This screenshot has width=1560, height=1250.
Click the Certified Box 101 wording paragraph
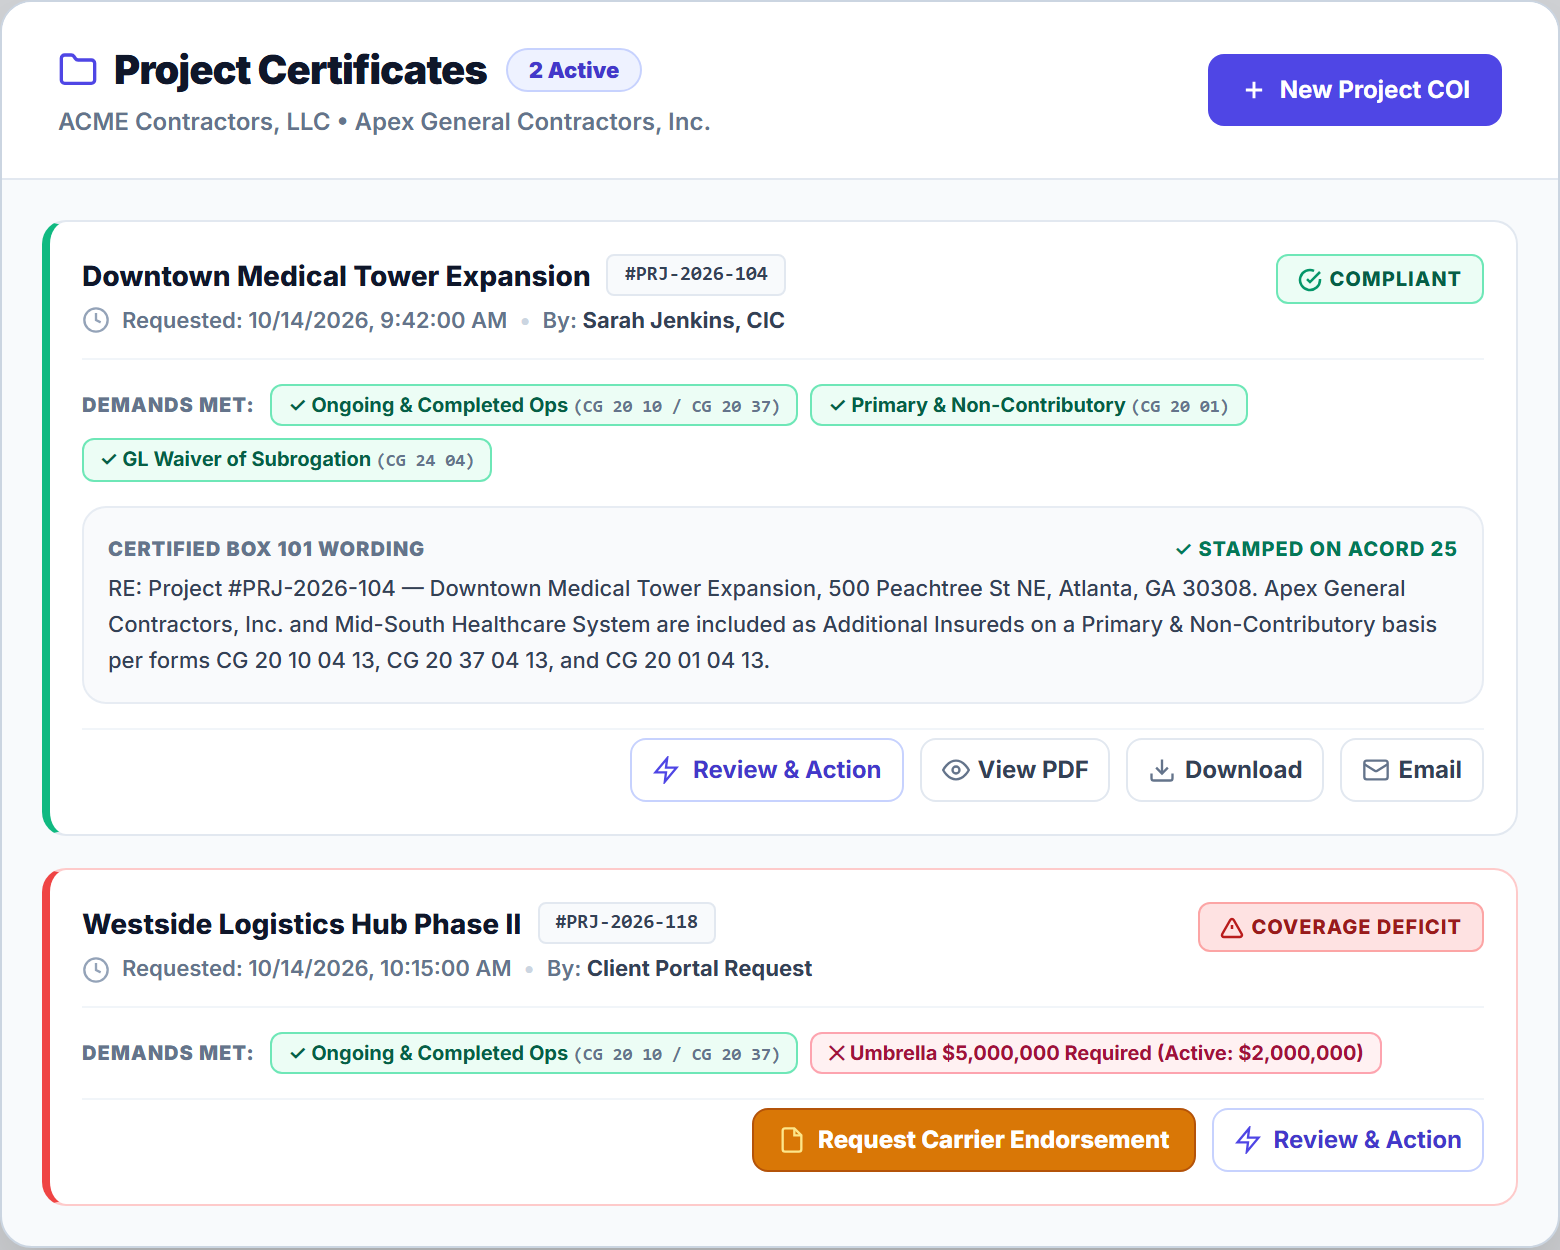click(773, 625)
